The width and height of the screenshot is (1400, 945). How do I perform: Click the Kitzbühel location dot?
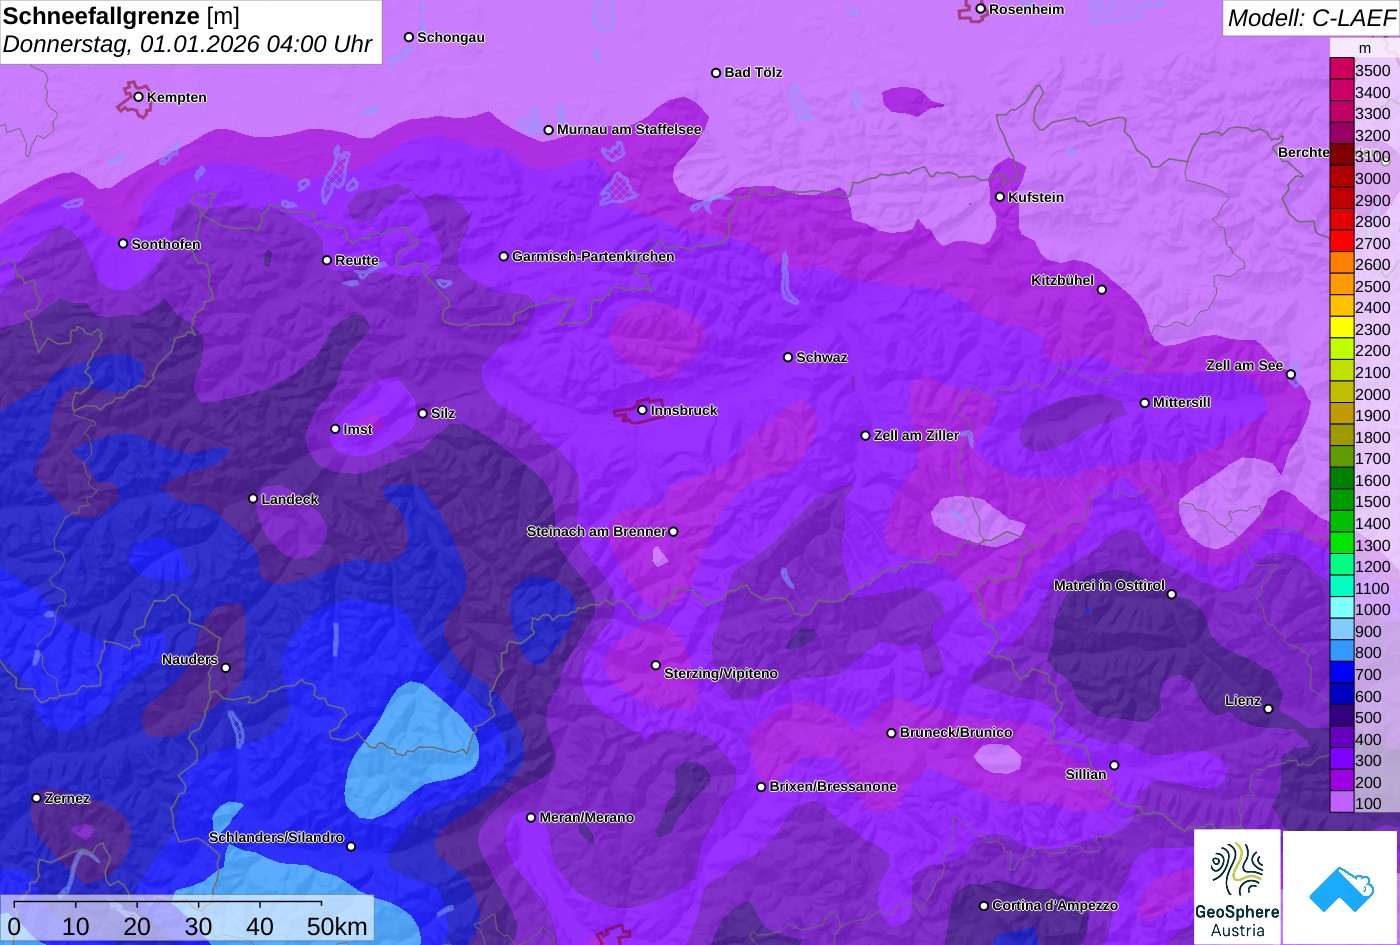click(x=1102, y=290)
